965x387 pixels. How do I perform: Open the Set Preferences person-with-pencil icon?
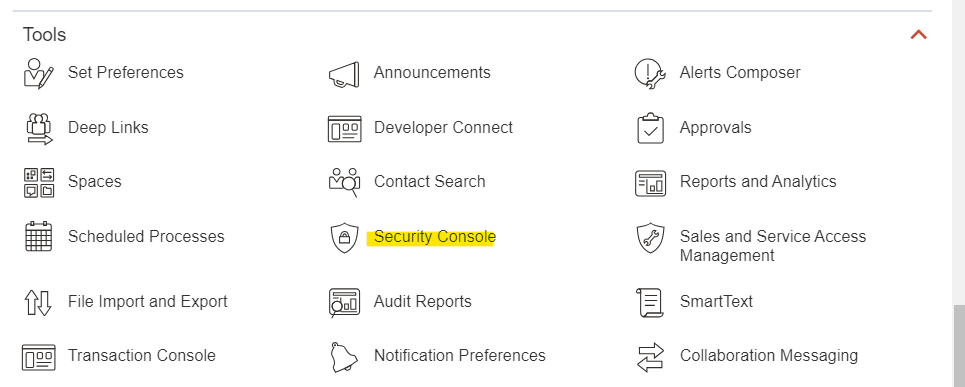(39, 73)
